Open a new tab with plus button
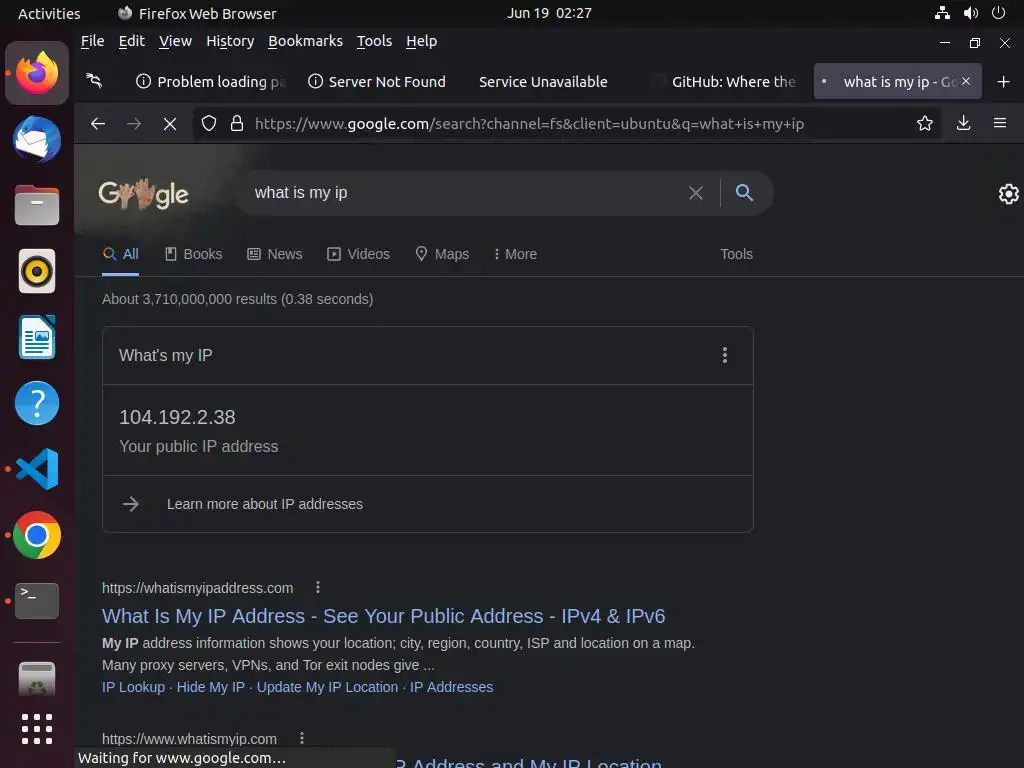The width and height of the screenshot is (1024, 768). (x=1004, y=82)
